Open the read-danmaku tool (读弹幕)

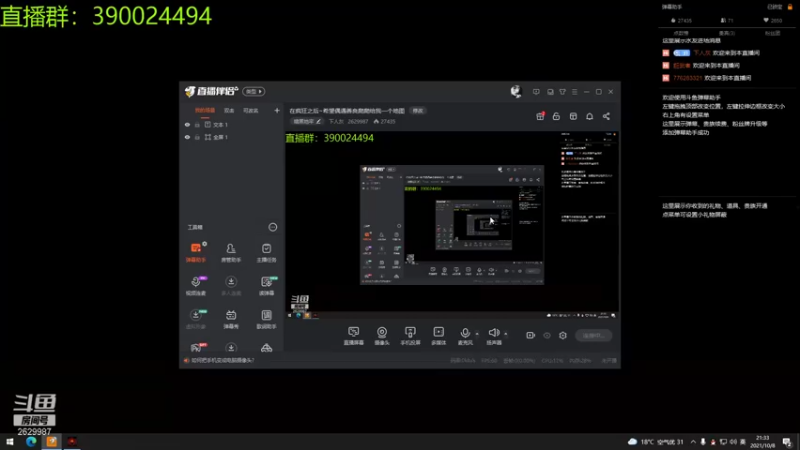point(266,286)
